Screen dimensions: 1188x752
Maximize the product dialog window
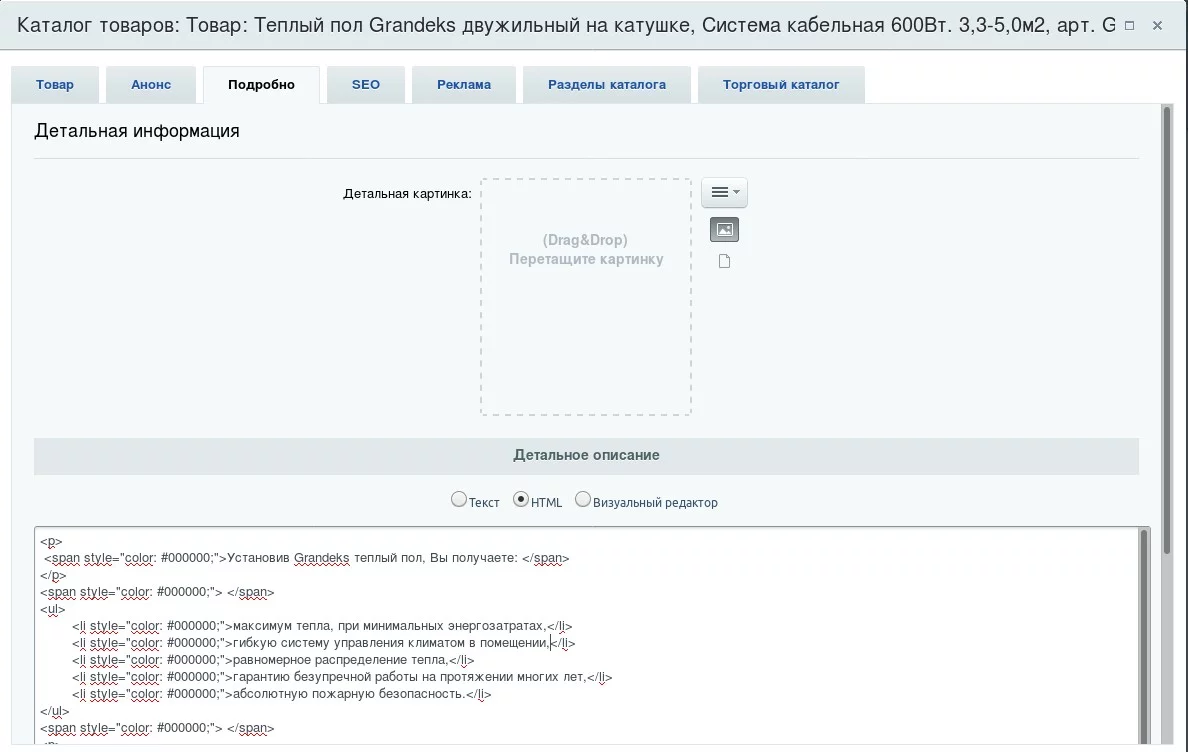tap(1129, 26)
